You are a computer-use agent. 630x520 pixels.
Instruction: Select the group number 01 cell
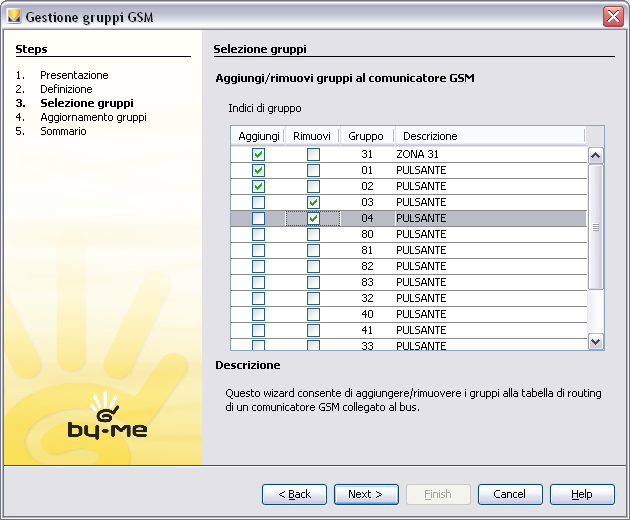coord(367,170)
